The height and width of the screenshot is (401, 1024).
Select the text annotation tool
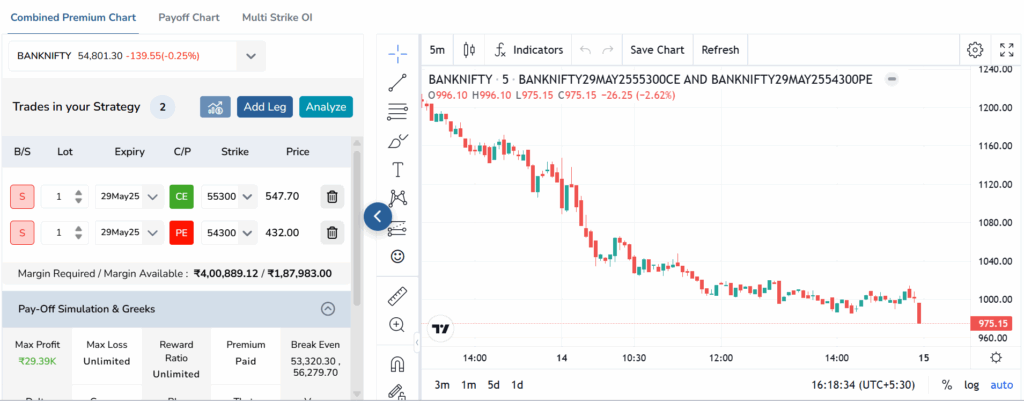(x=397, y=170)
